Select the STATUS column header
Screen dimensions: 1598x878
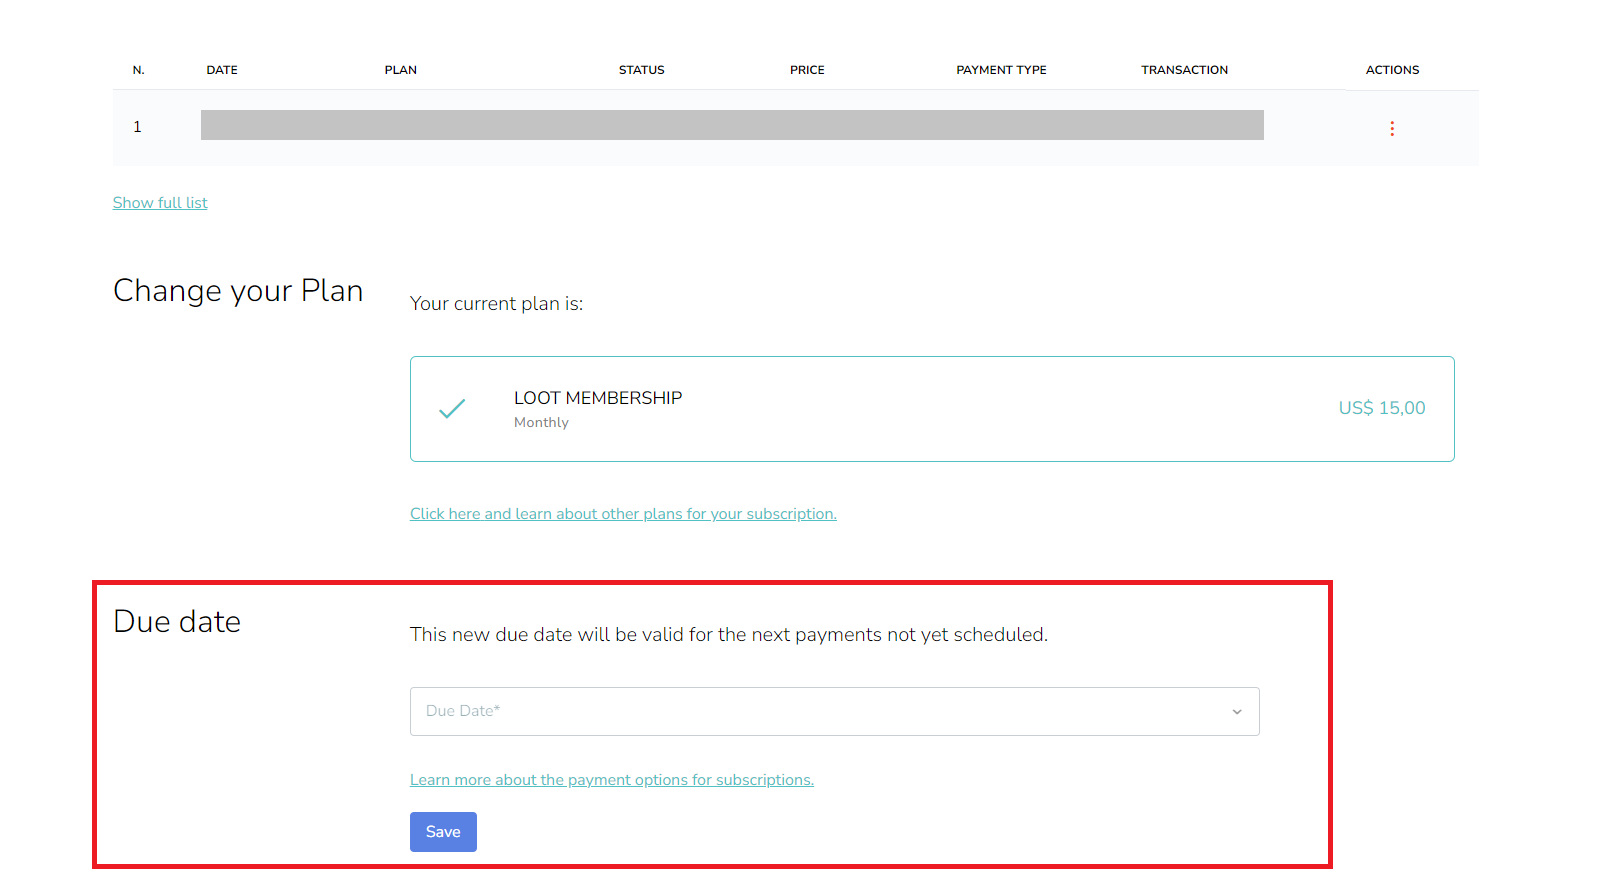(641, 70)
